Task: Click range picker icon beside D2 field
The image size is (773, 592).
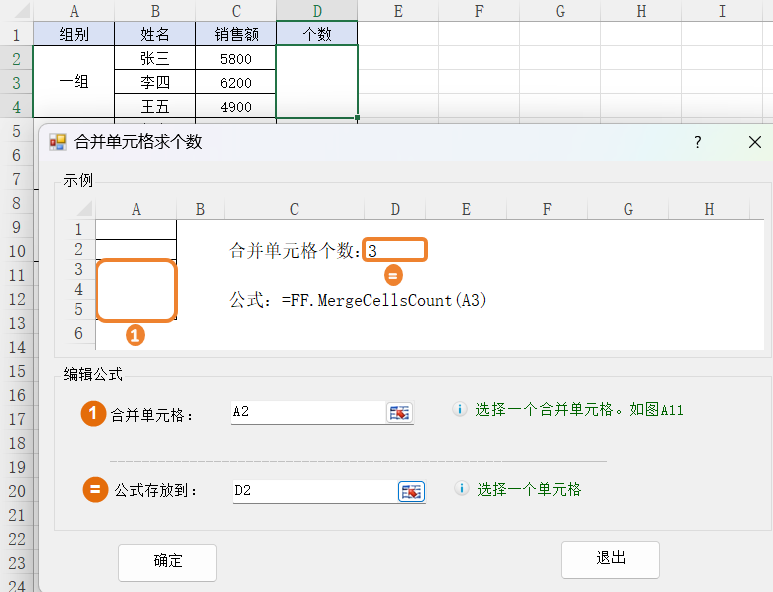Action: coord(411,491)
